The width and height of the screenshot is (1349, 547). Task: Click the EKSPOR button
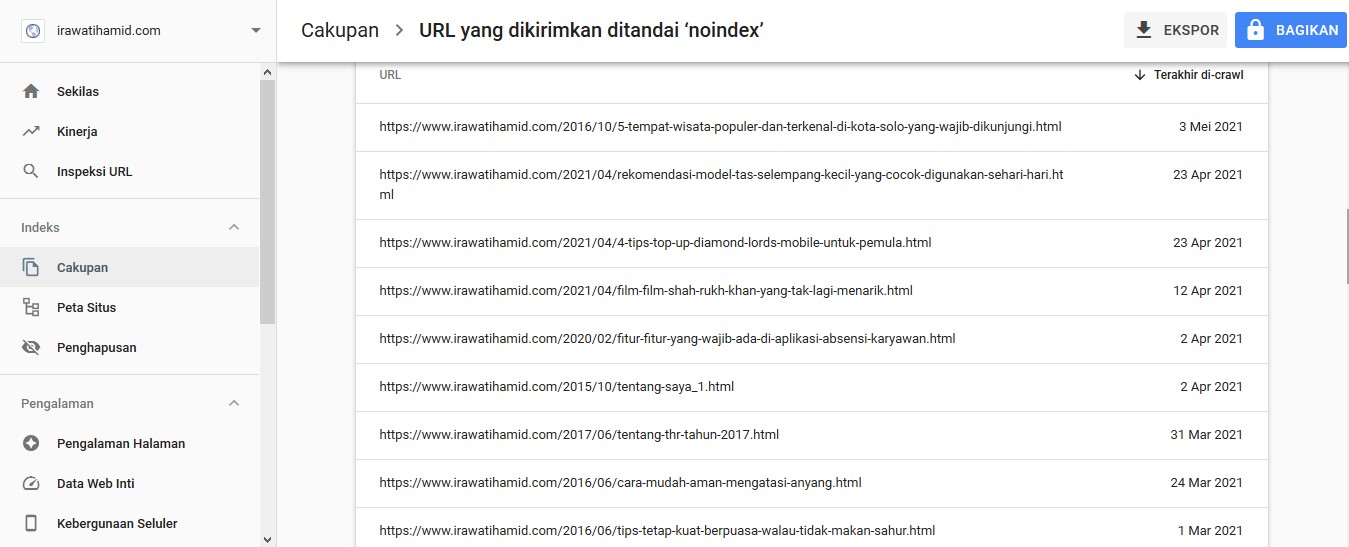pos(1176,30)
